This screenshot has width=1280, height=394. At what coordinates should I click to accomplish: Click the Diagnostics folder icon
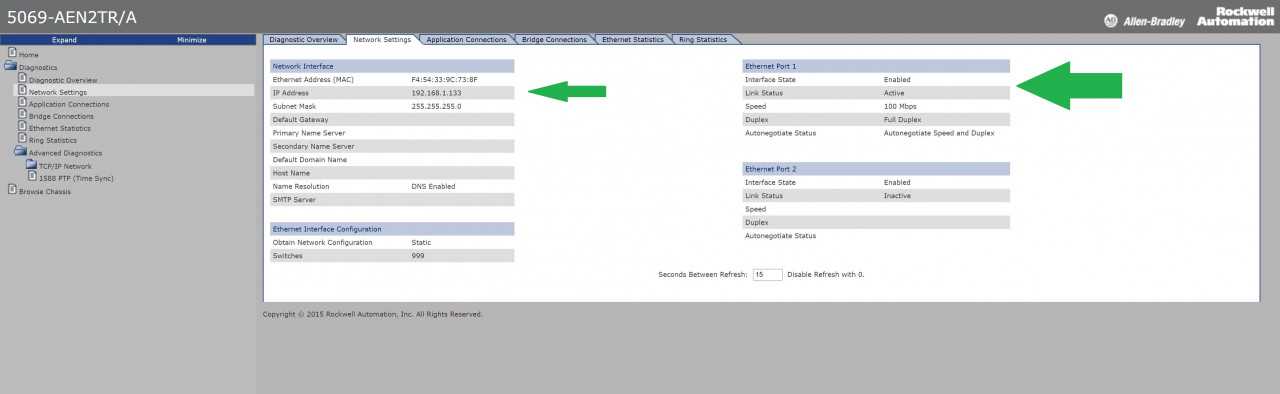coord(10,66)
